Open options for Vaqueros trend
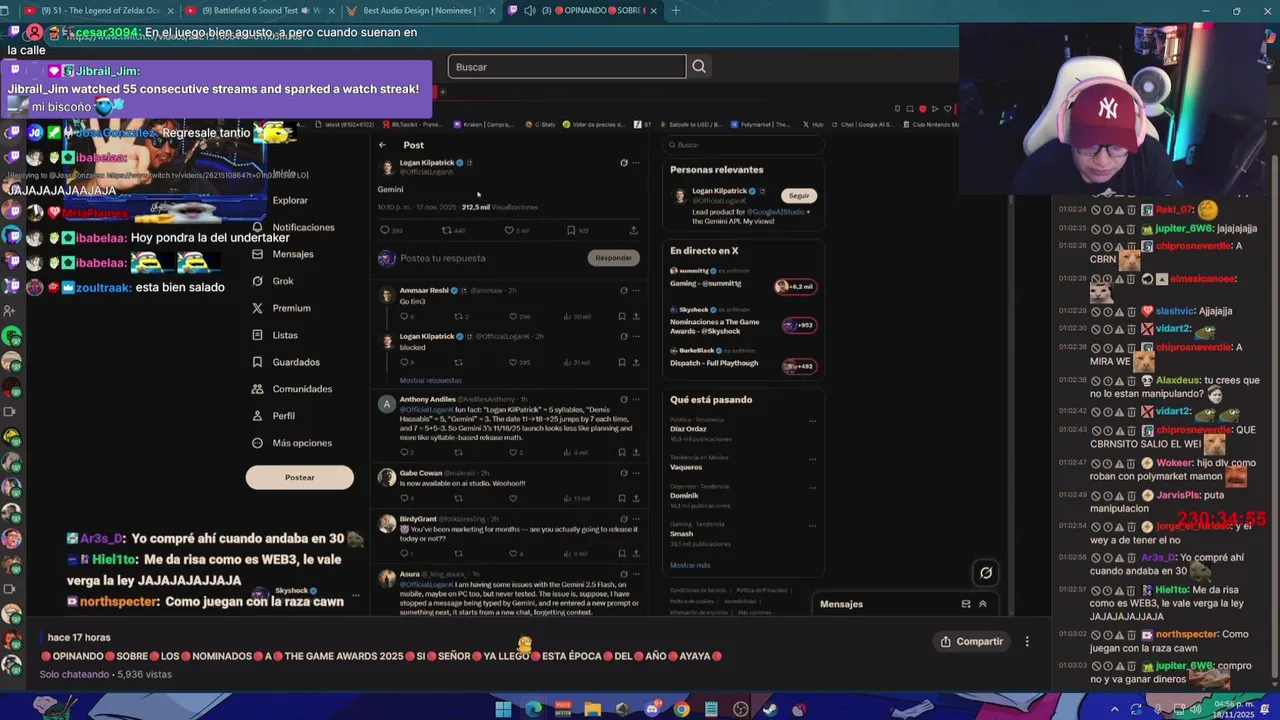1280x720 pixels. [x=812, y=459]
